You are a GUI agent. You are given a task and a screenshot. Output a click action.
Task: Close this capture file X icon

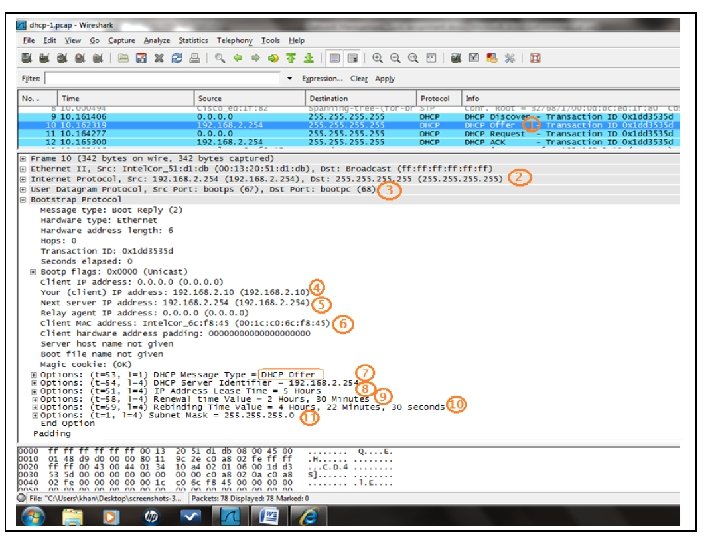tap(159, 58)
